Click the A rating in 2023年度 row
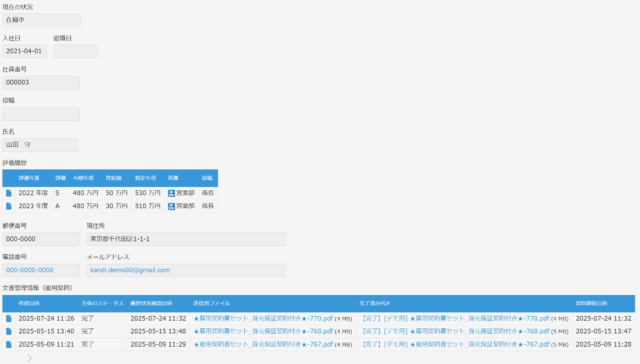The image size is (640, 364). point(57,206)
